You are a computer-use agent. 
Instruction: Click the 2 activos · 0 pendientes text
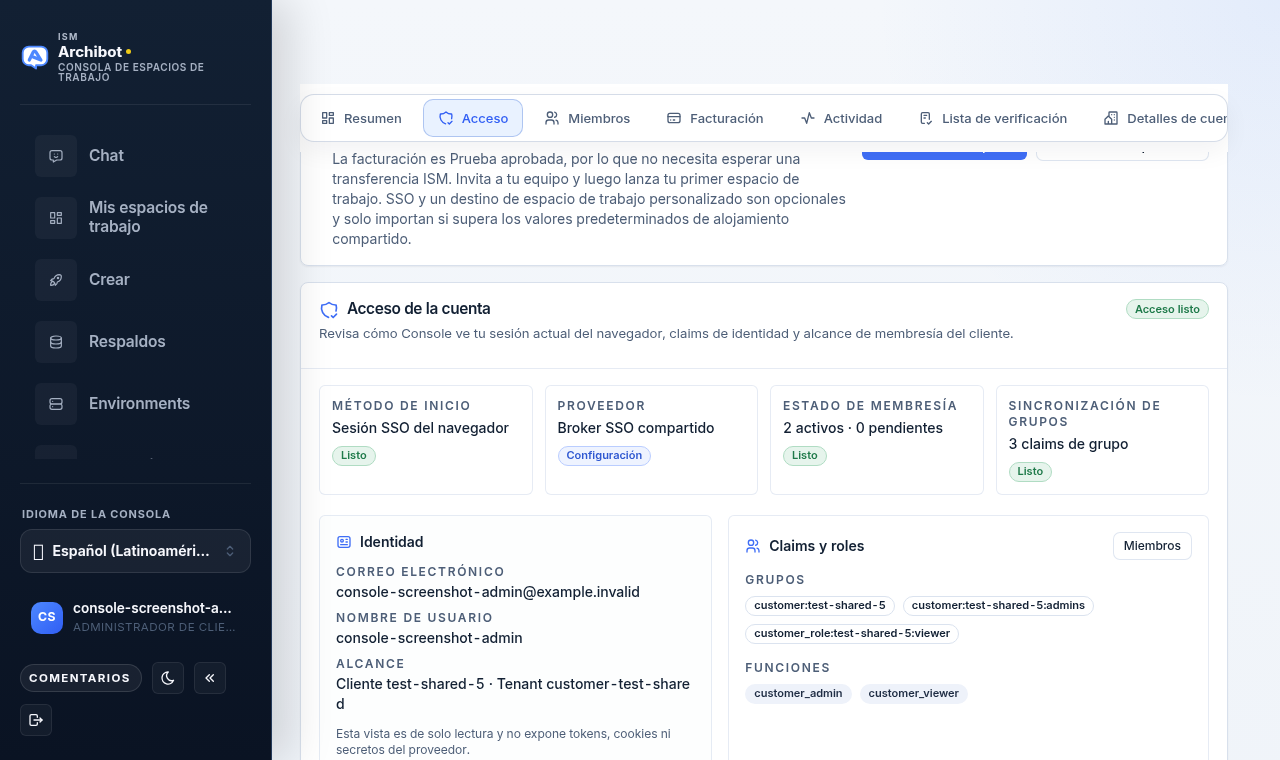click(x=863, y=428)
